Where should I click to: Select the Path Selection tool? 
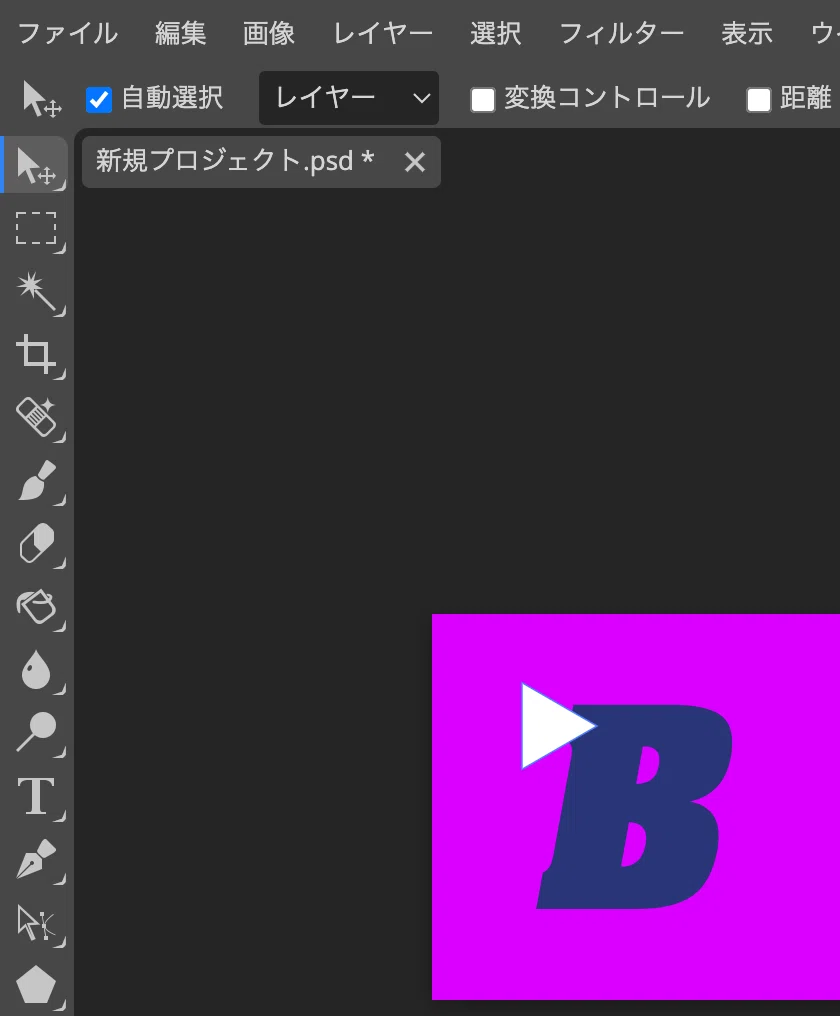(x=36, y=922)
